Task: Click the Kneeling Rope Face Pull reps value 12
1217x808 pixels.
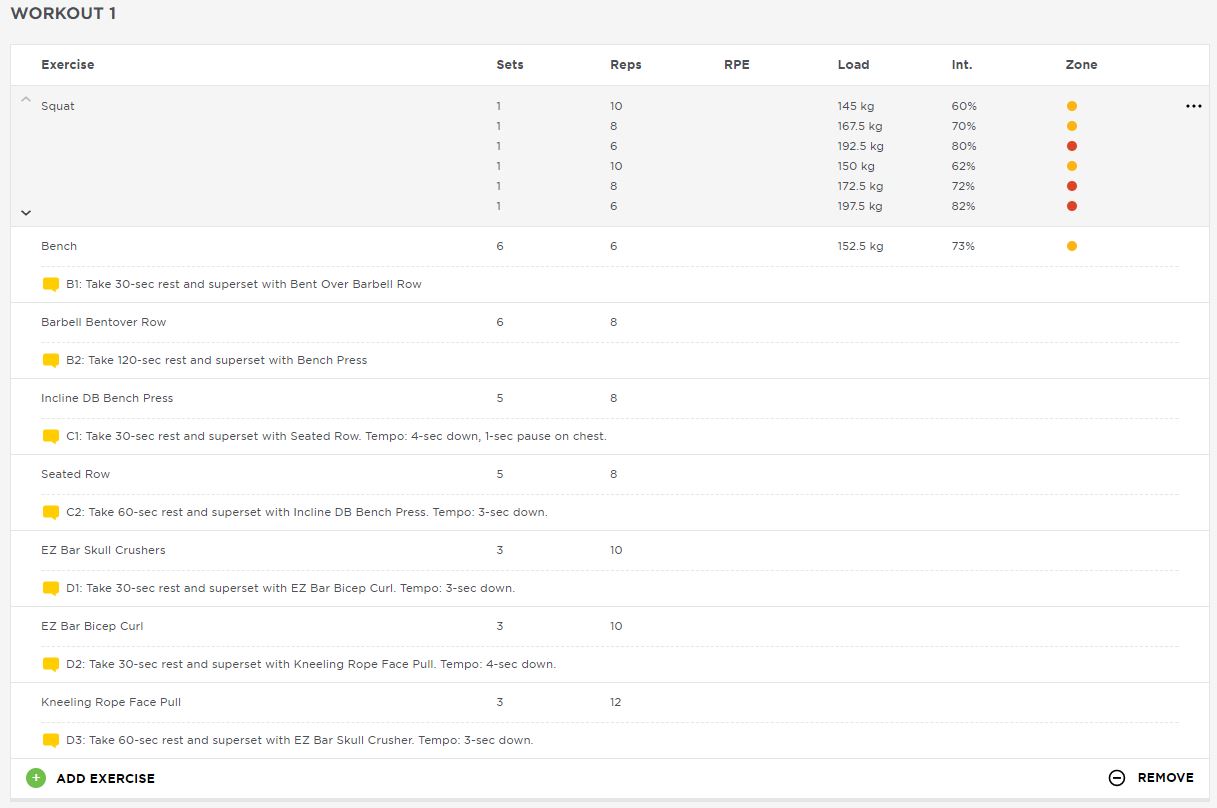Action: (616, 702)
